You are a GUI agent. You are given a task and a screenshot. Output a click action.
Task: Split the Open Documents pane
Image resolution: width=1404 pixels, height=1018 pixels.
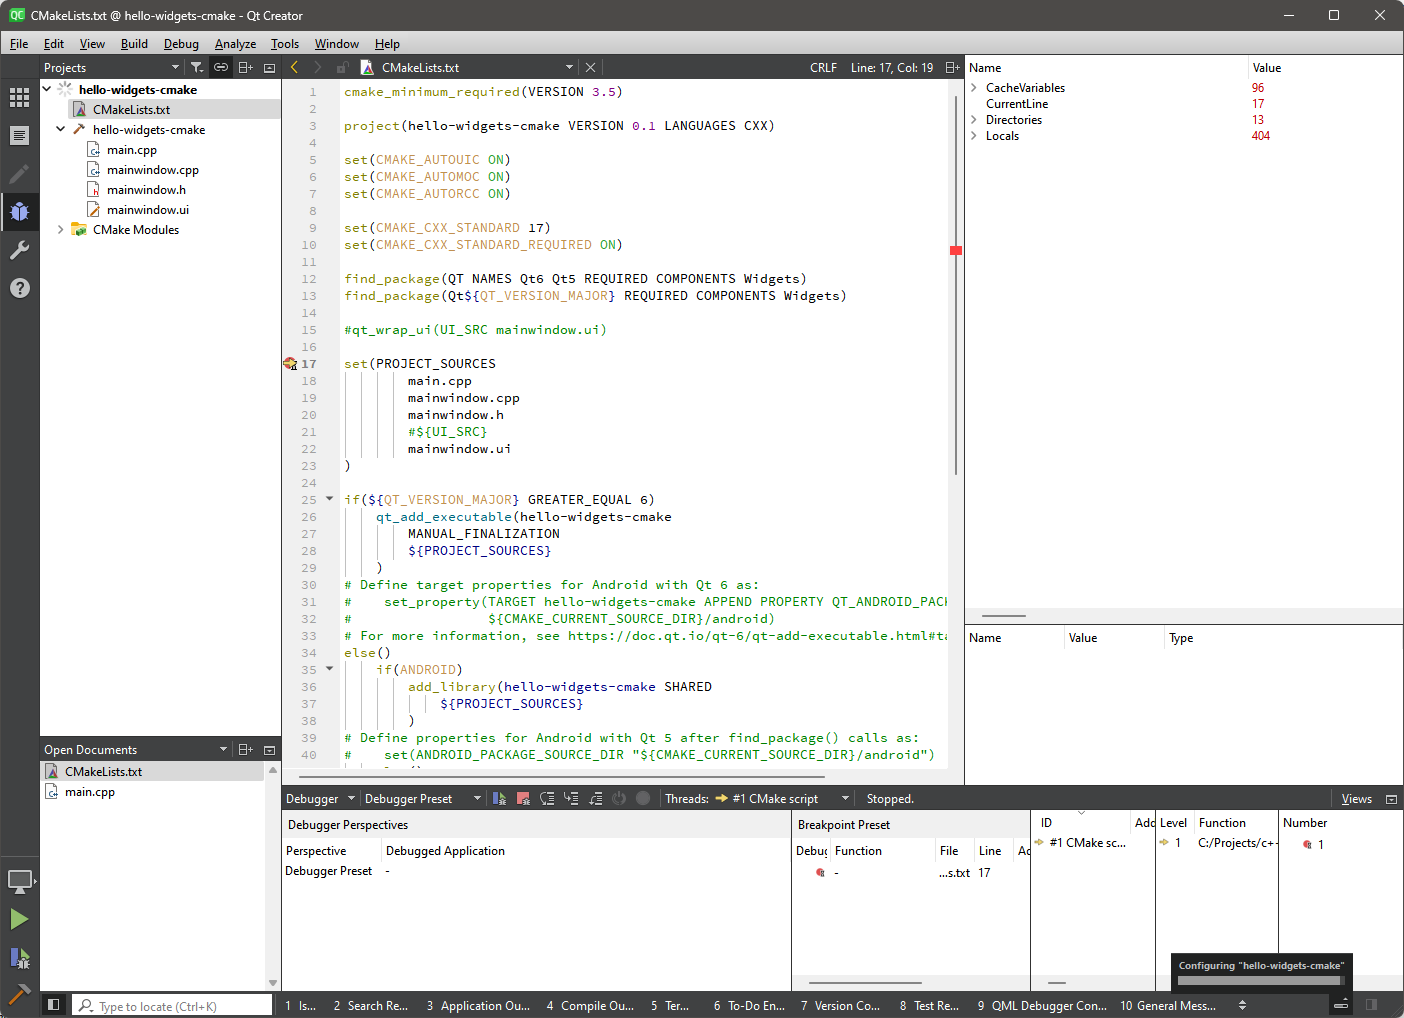click(x=245, y=749)
